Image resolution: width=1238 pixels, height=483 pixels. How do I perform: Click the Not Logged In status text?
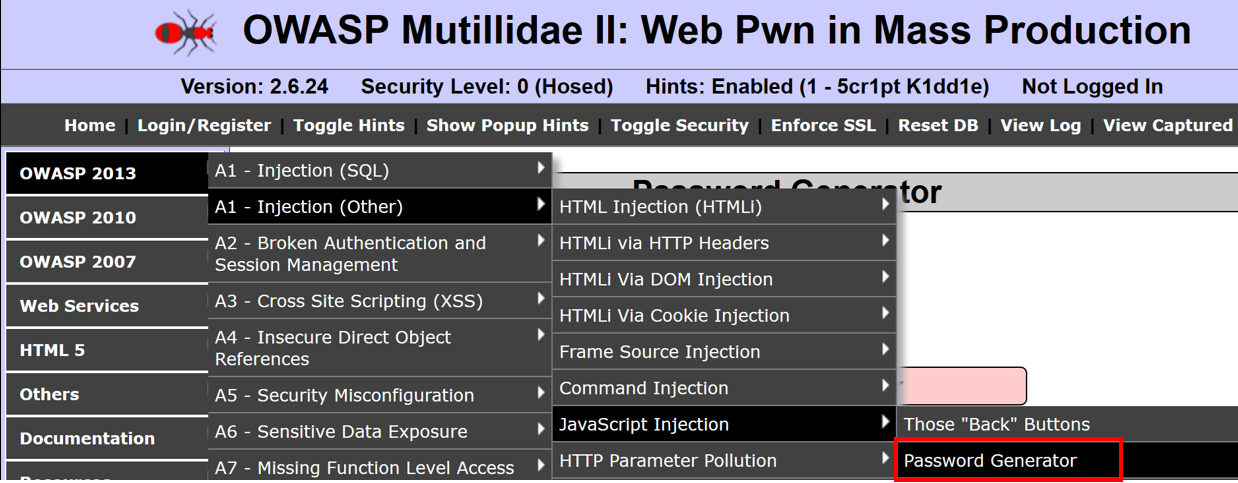tap(1092, 87)
